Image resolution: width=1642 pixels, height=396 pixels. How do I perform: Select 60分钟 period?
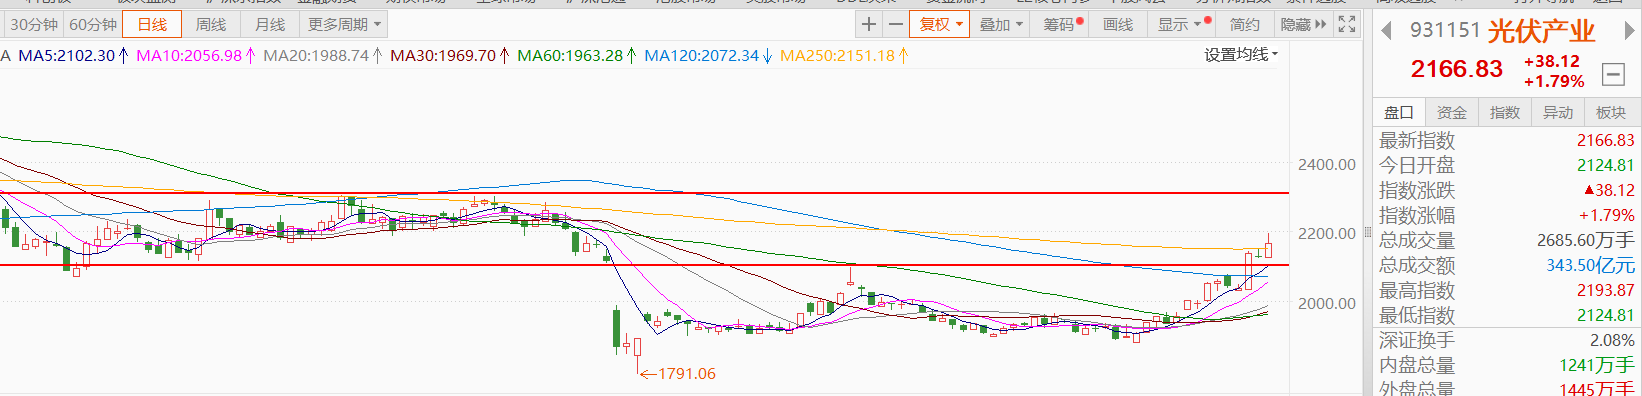[93, 24]
